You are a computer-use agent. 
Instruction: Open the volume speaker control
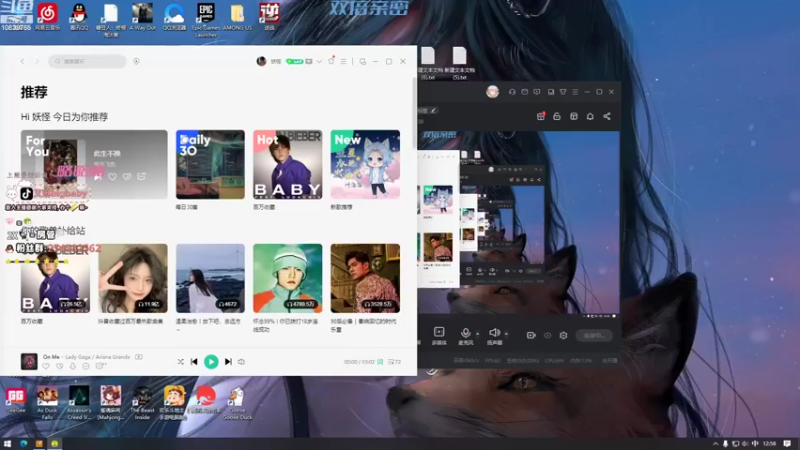(x=241, y=362)
